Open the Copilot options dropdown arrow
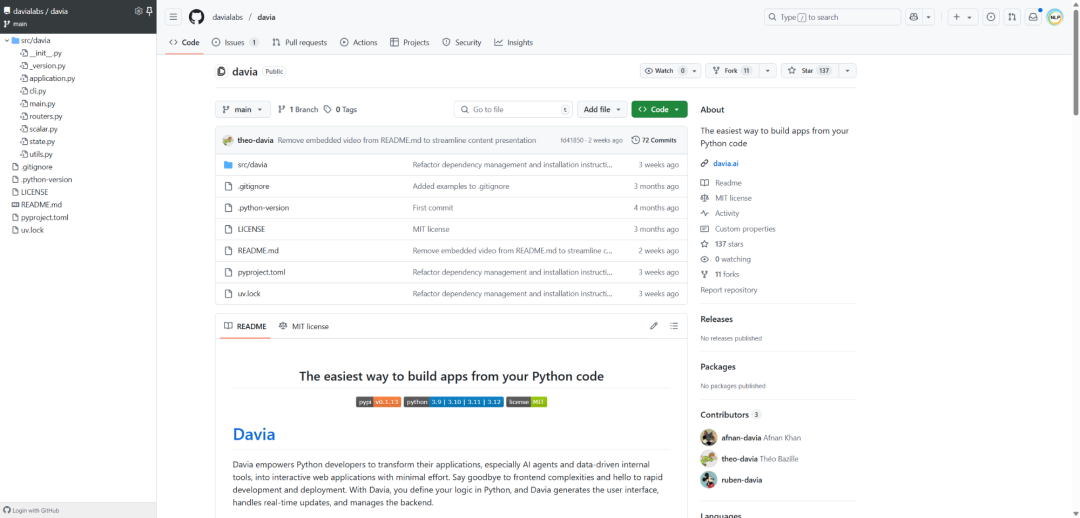 [928, 17]
